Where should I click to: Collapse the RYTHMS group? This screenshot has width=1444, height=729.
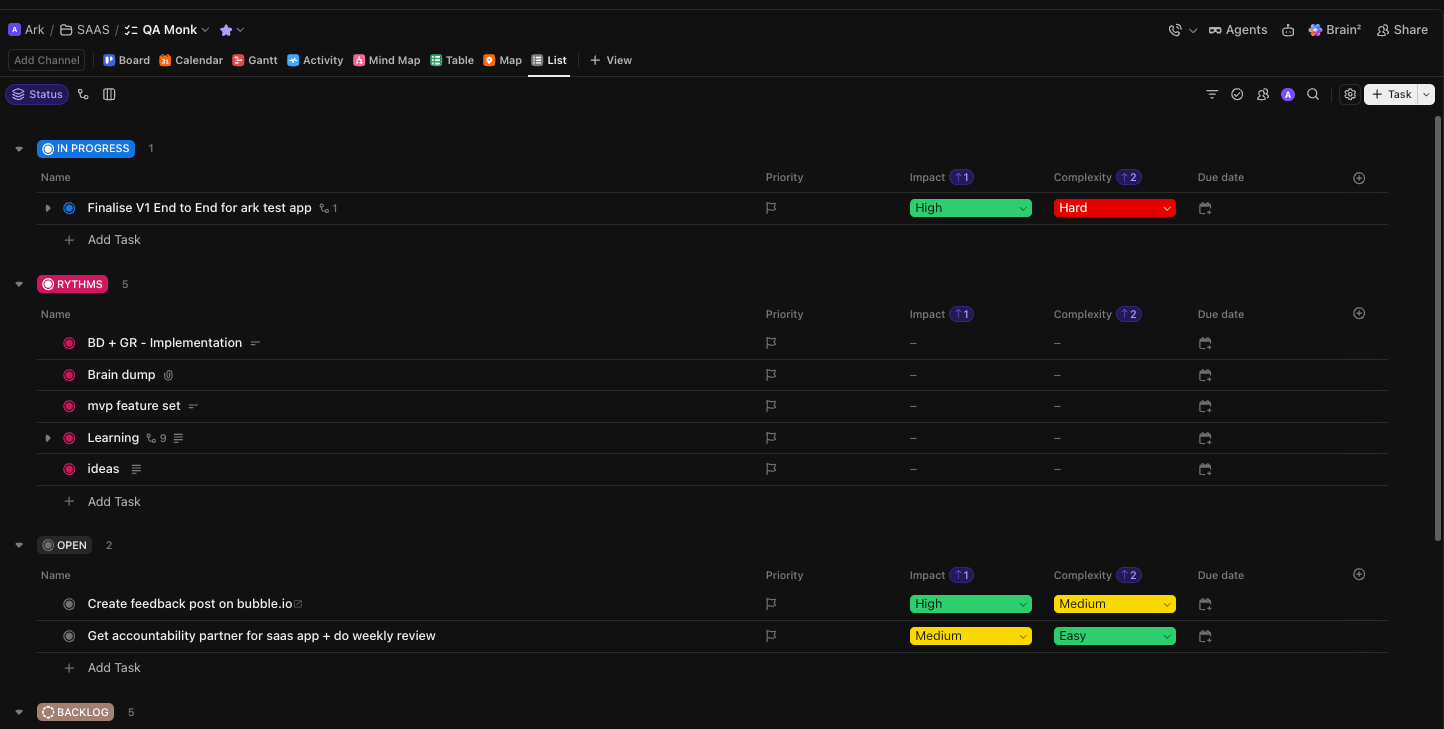point(19,284)
